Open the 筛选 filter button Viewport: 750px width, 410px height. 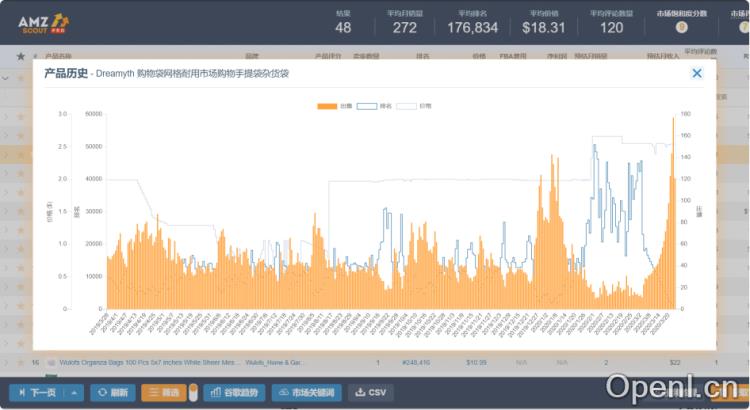pyautogui.click(x=163, y=392)
